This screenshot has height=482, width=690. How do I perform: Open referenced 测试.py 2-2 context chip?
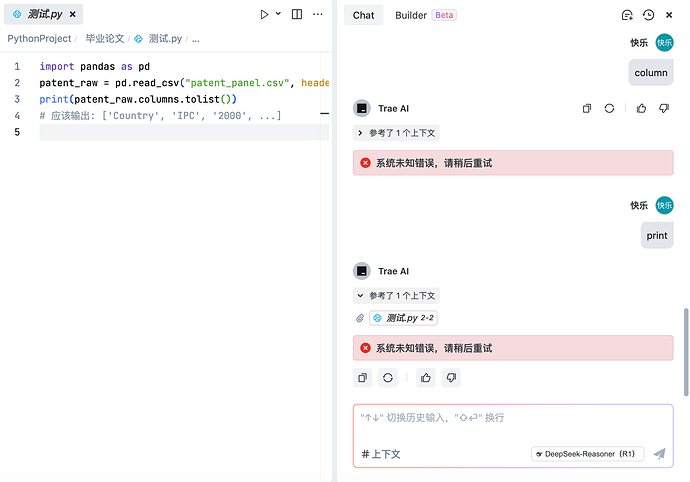(403, 318)
